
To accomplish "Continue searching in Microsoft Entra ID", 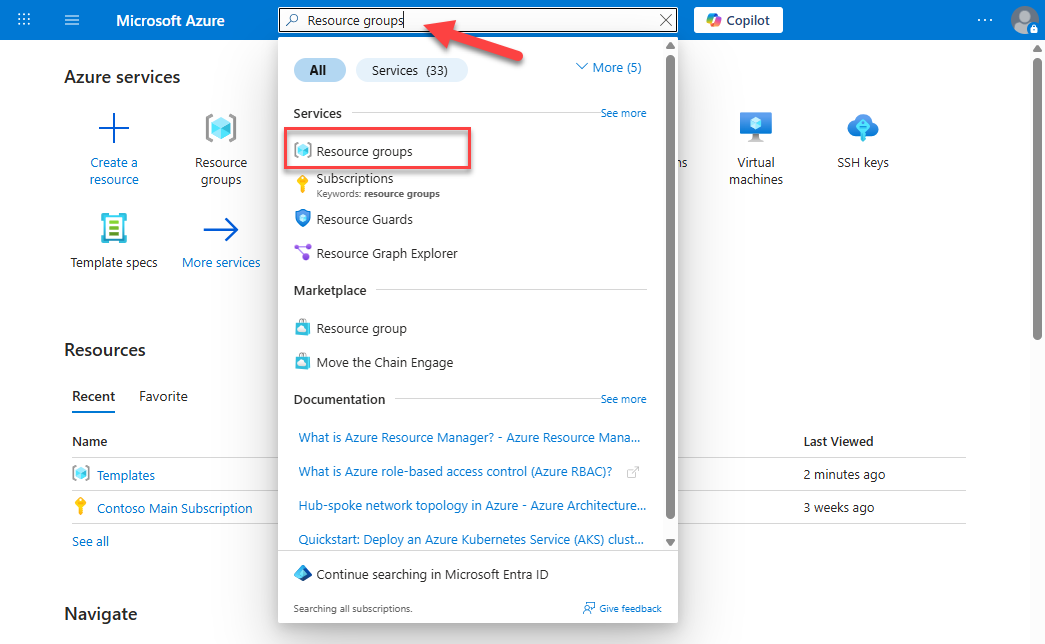I will [432, 574].
